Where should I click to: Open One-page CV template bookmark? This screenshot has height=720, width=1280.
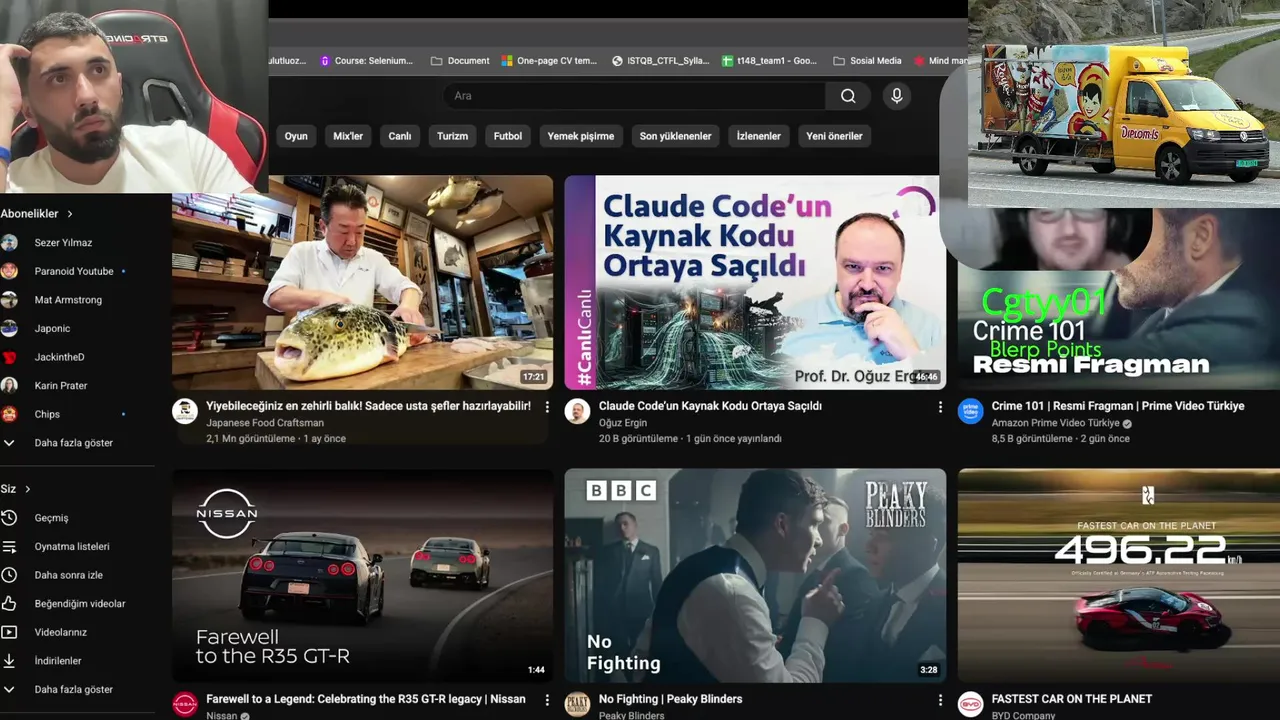[549, 61]
